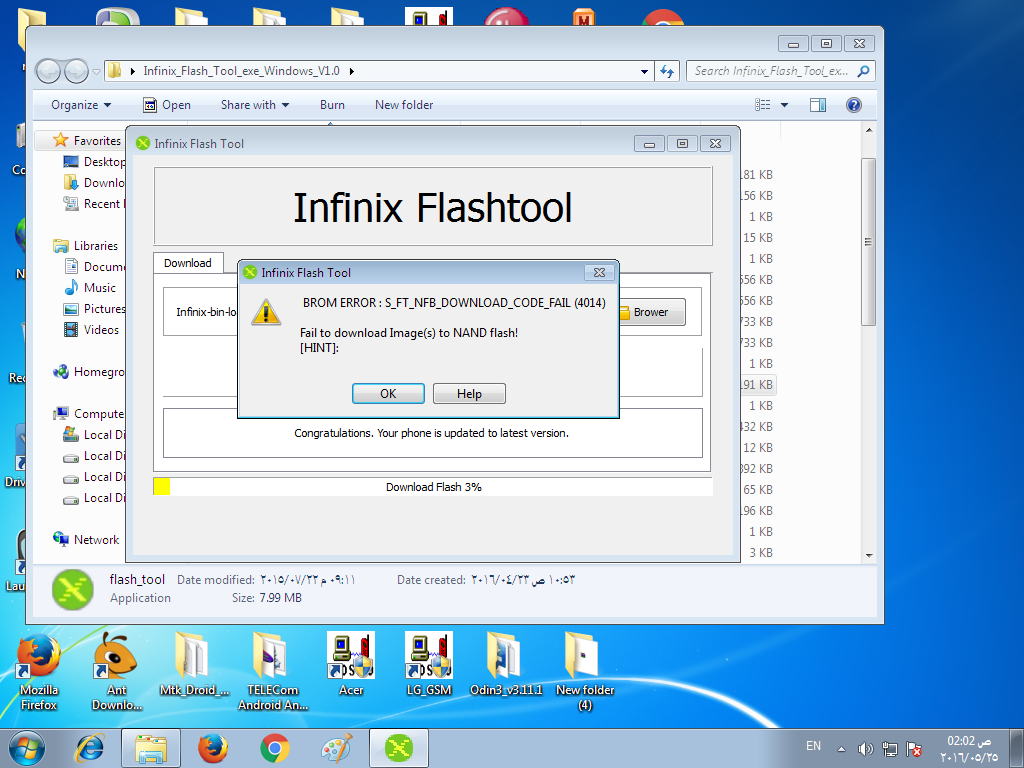Click the Explorer Back arrow button

coord(48,71)
